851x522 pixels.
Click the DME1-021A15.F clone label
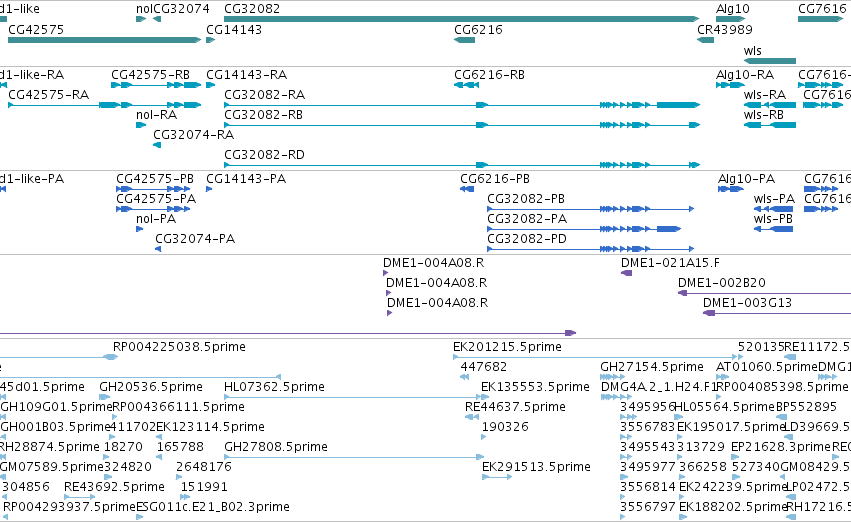click(x=670, y=263)
